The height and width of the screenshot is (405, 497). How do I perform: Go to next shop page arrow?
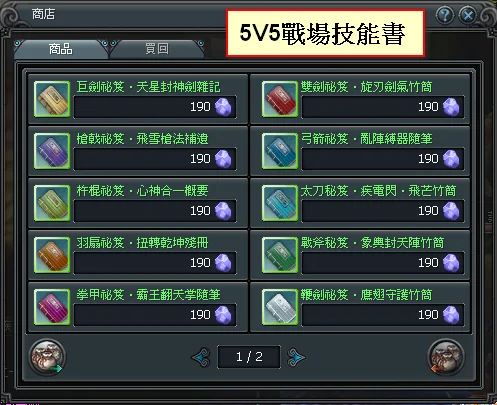tap(296, 357)
